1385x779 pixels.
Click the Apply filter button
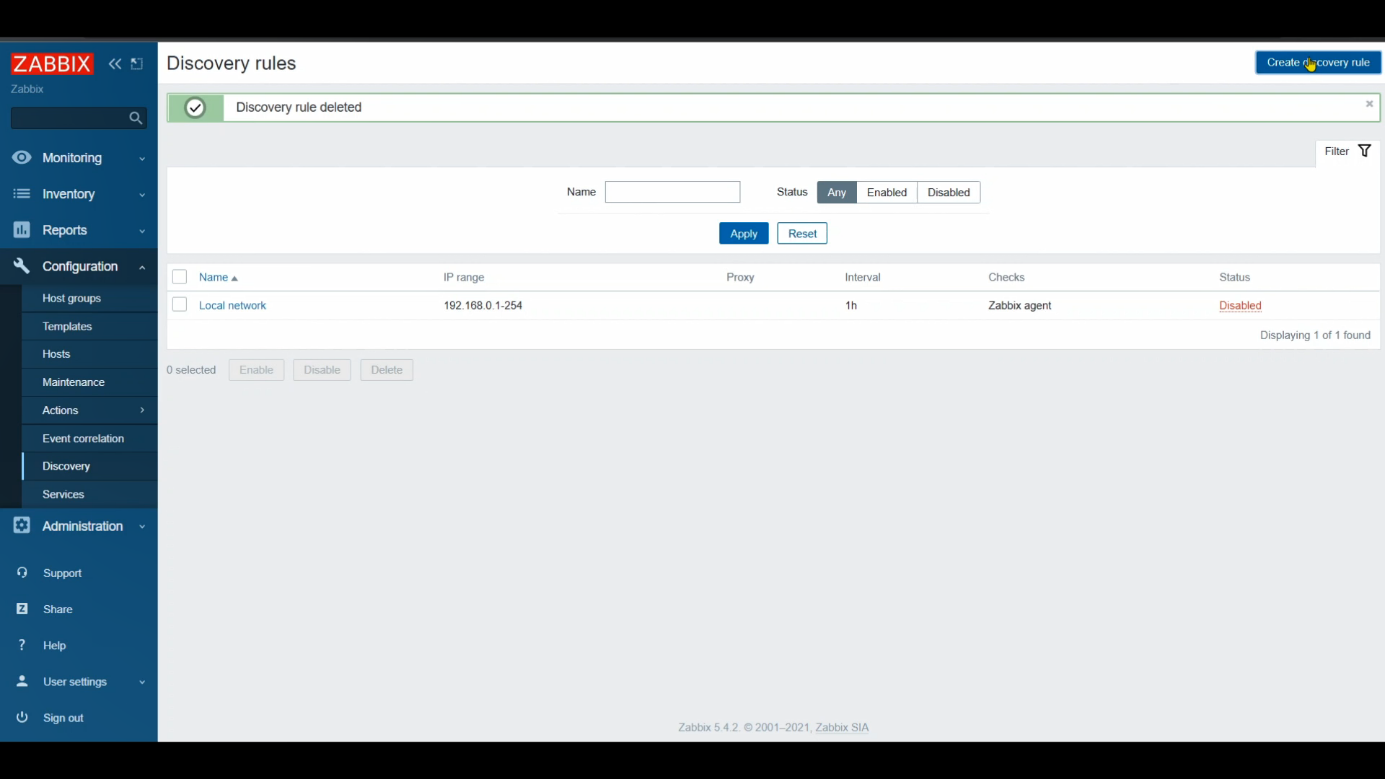click(x=744, y=233)
